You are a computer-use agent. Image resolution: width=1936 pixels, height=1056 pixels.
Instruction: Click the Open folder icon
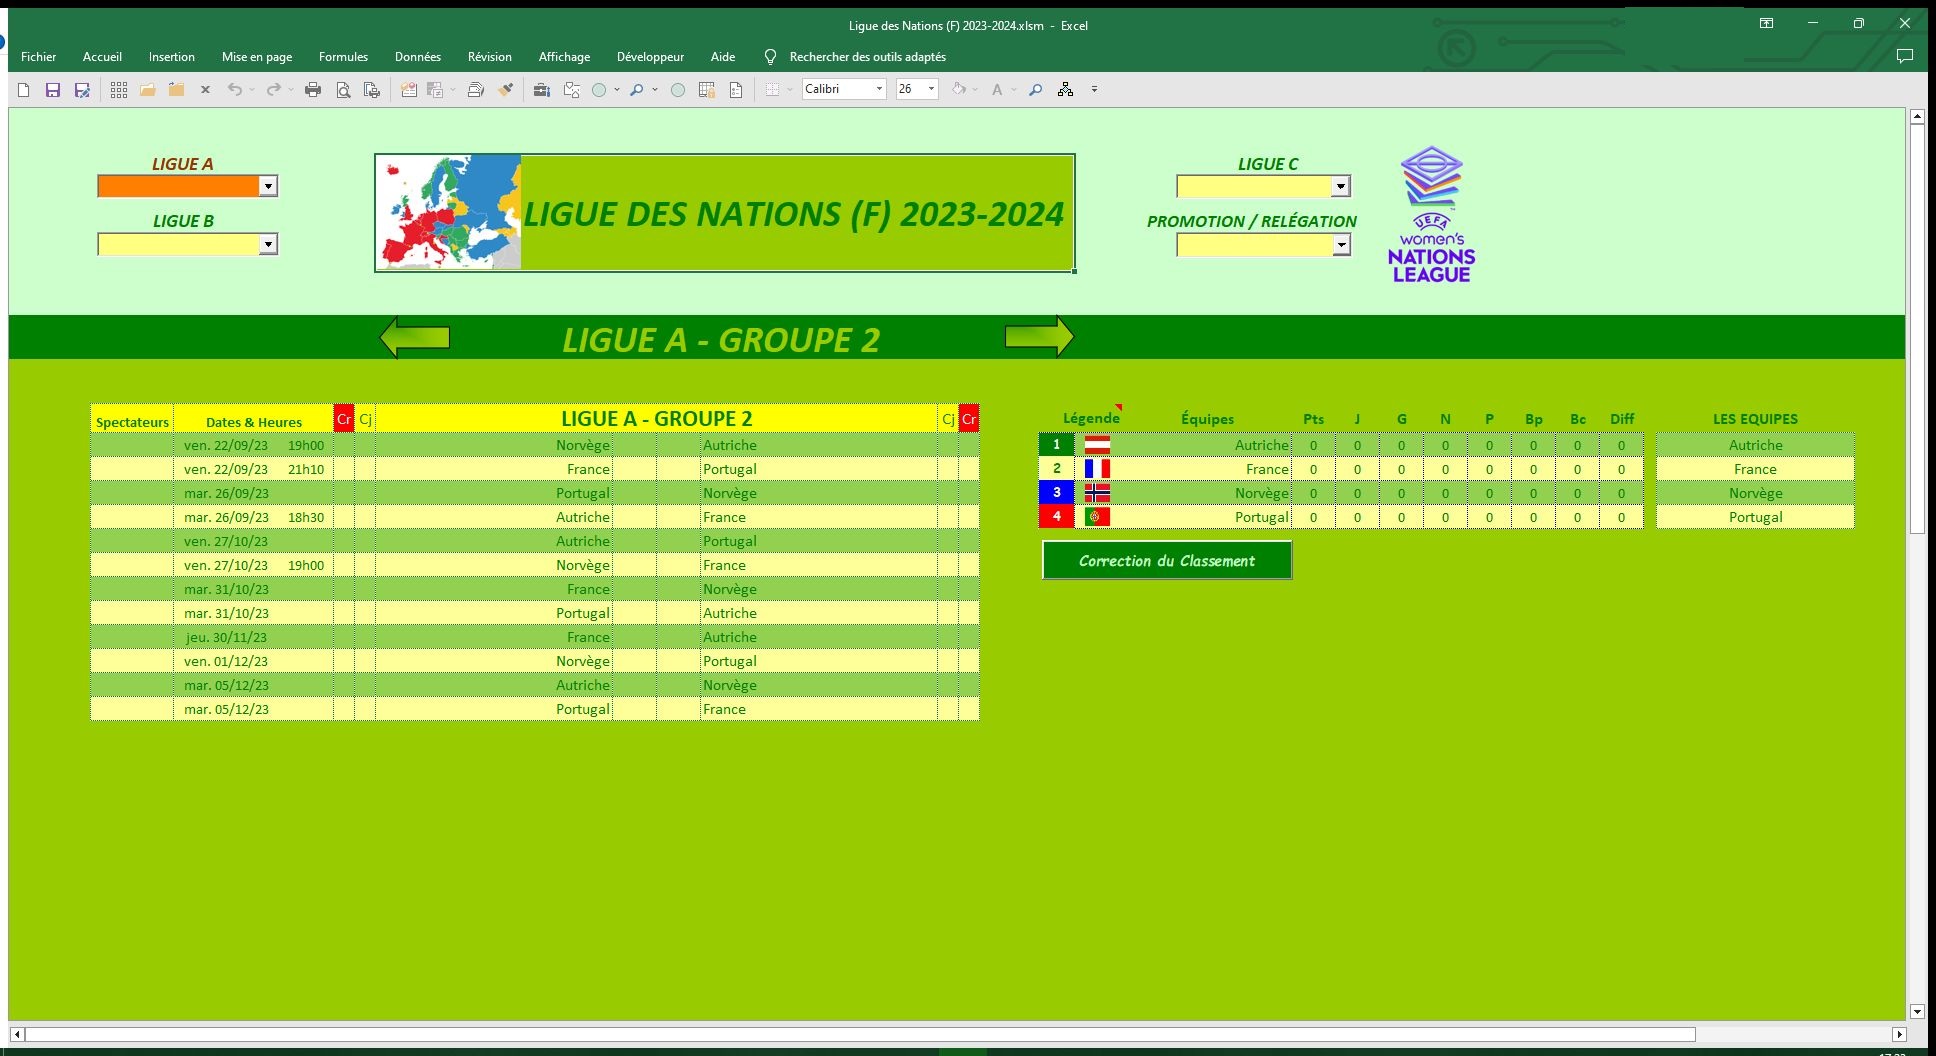click(147, 90)
